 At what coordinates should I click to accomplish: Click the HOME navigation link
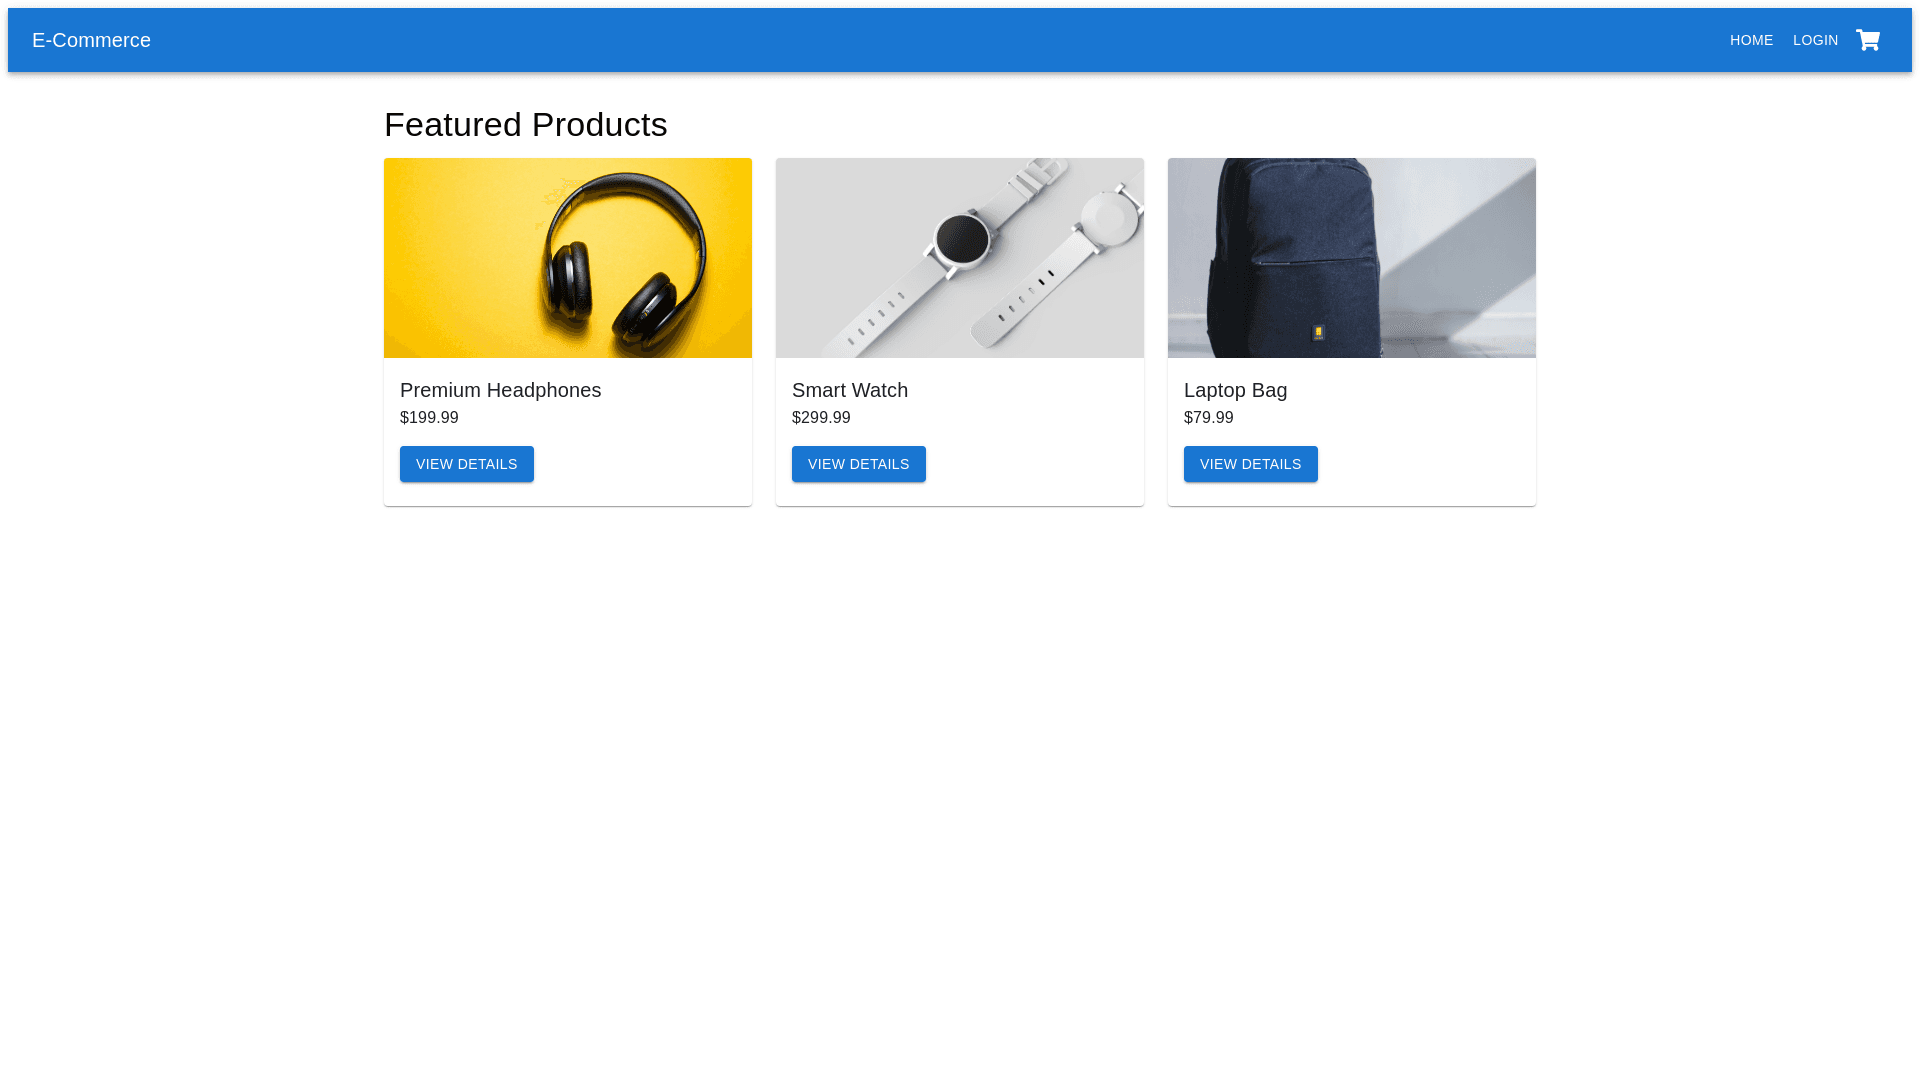(1751, 40)
